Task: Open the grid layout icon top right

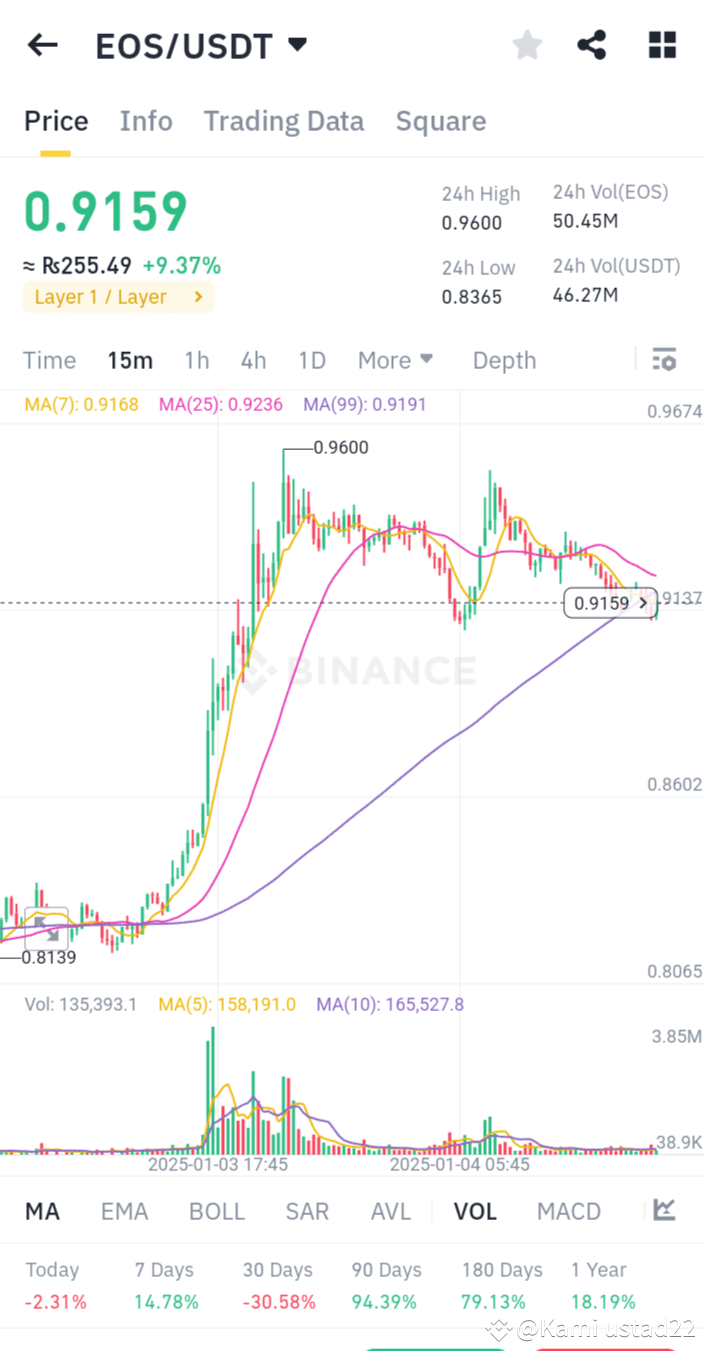Action: [x=662, y=45]
